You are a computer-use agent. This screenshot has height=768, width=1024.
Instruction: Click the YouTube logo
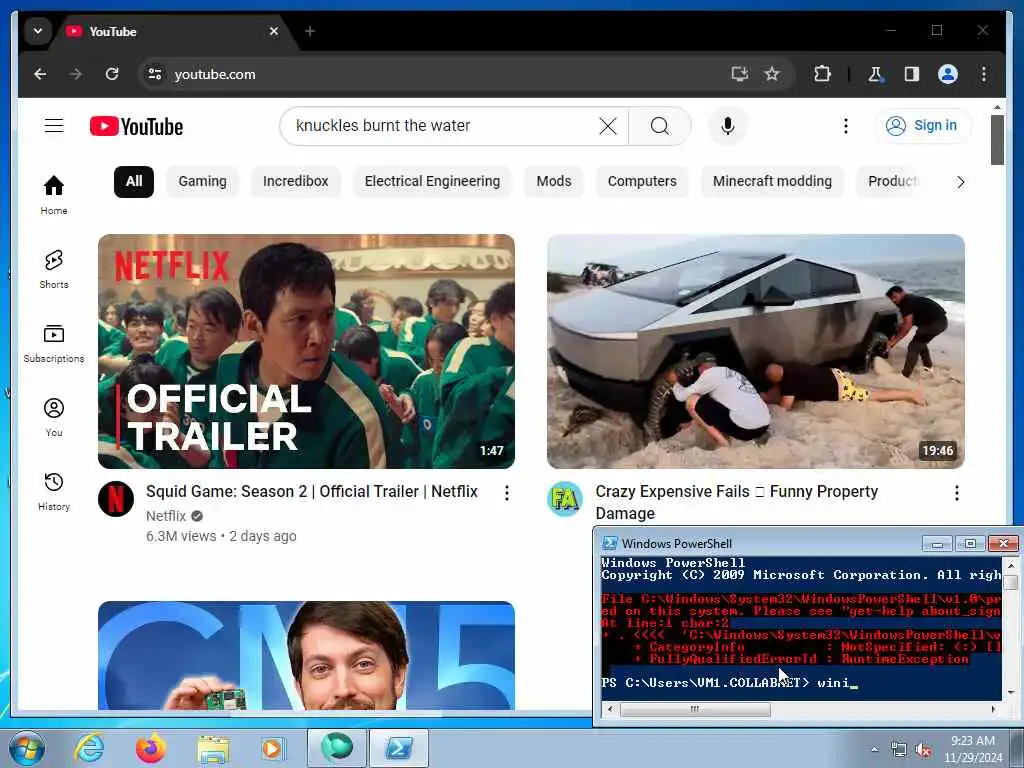coord(136,126)
